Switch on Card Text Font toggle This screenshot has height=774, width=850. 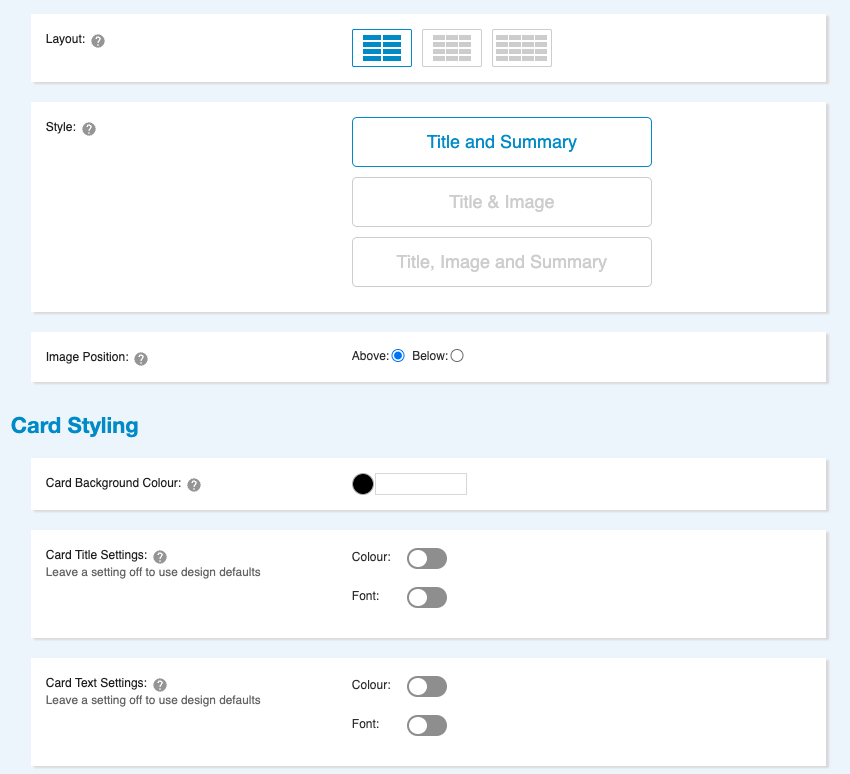[x=427, y=725]
